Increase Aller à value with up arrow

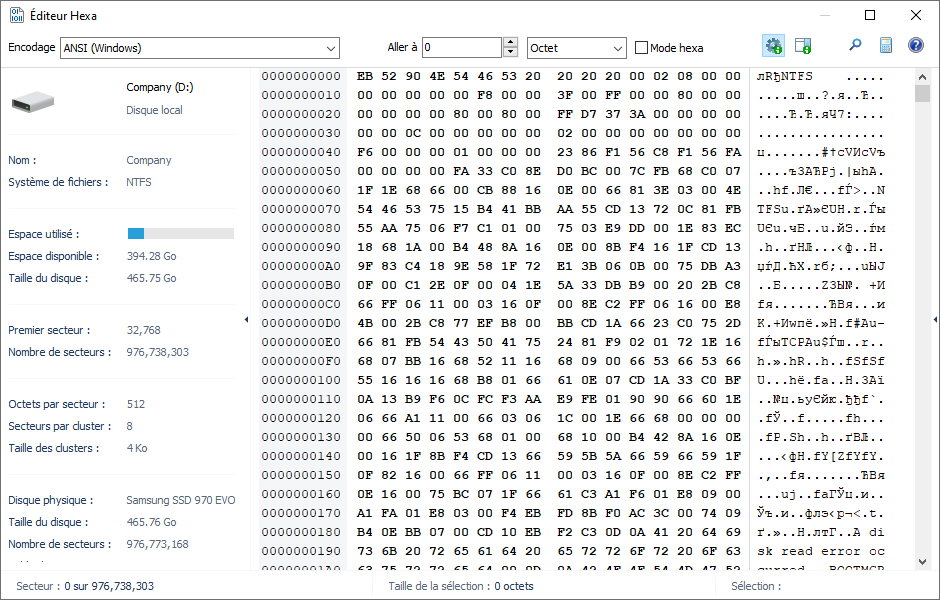tap(511, 43)
